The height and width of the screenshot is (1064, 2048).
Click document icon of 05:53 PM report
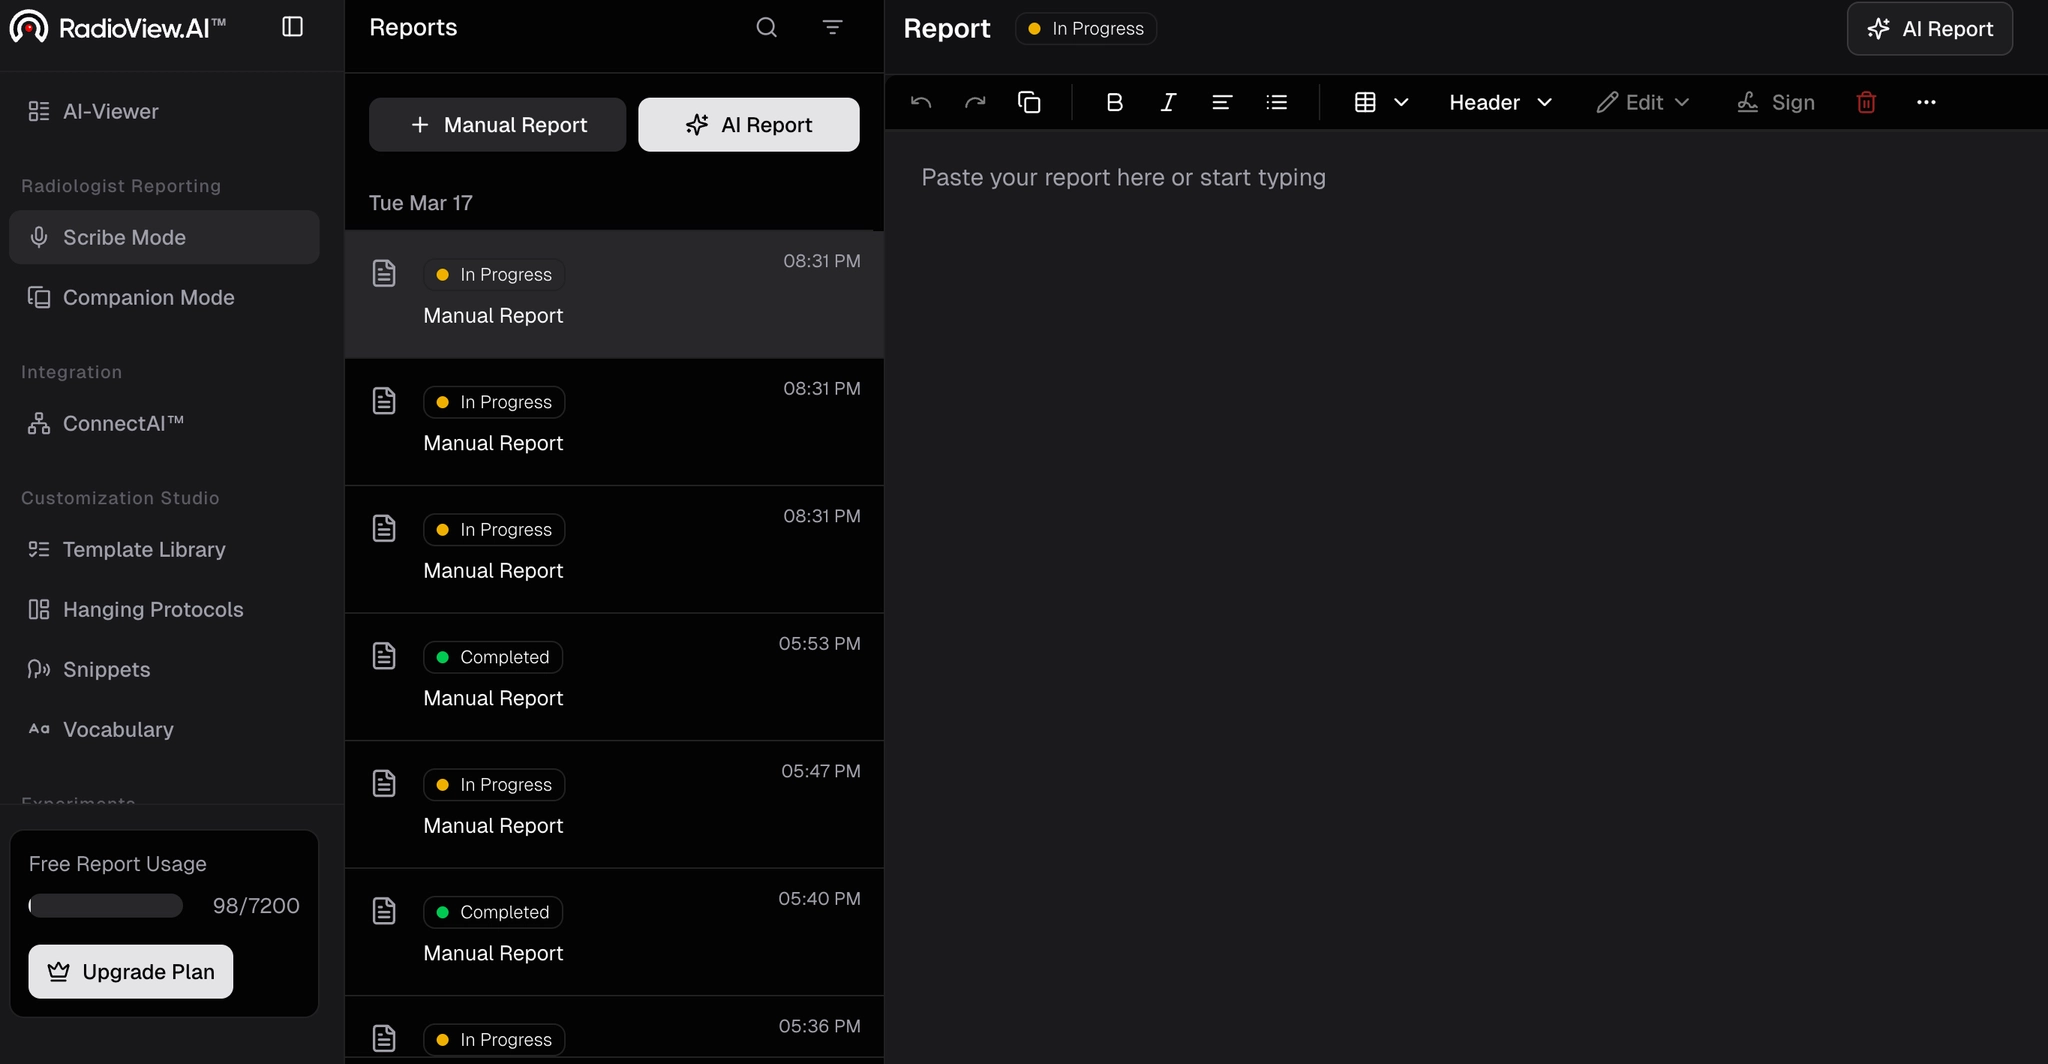384,656
